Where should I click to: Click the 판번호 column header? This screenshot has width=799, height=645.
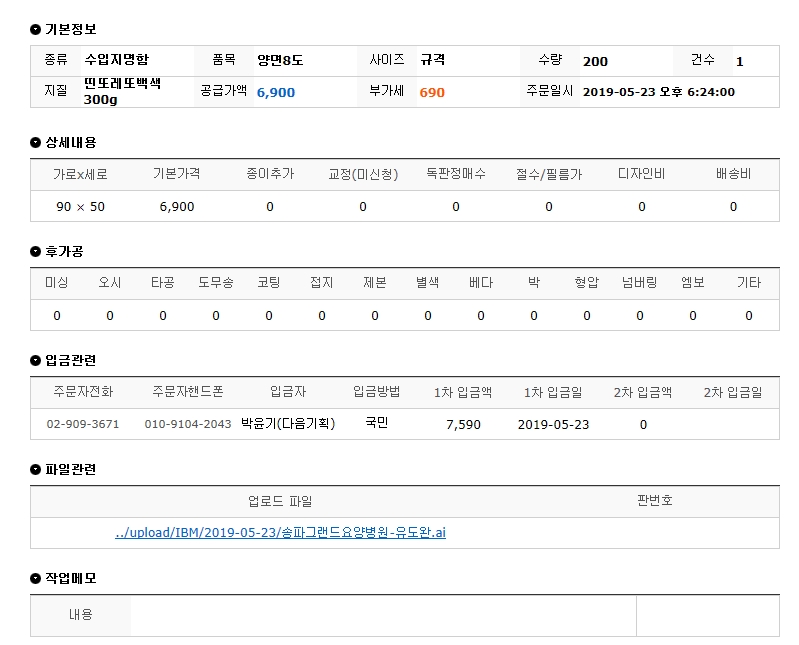coord(654,500)
